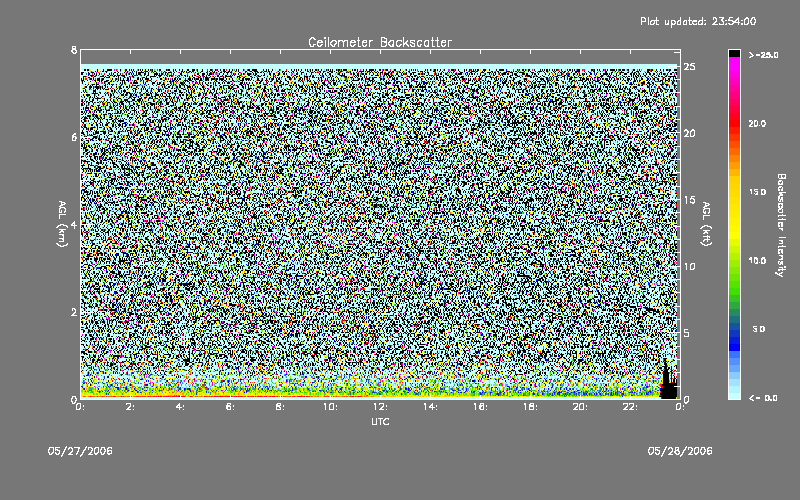Click the "15" tick on the kft axis
Viewport: 800px width, 500px height.
point(689,200)
